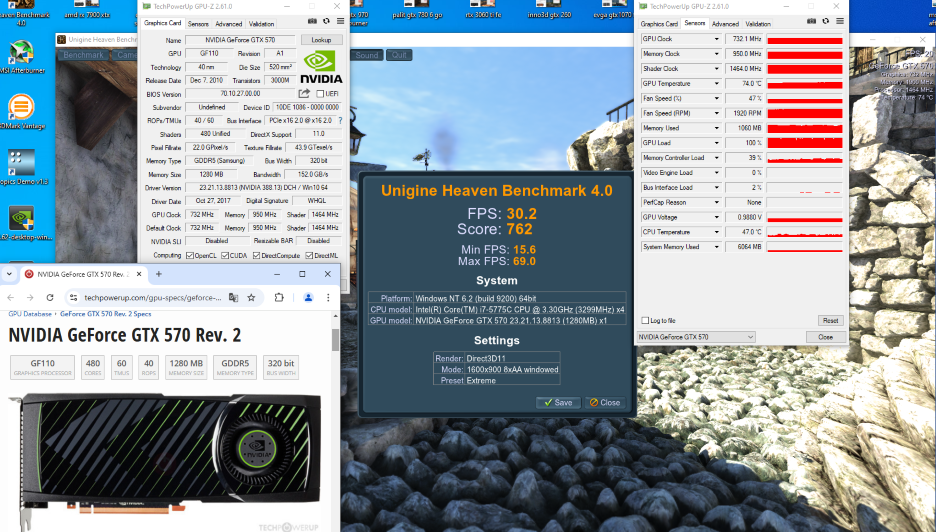Save the Heaven Benchmark results
936x532 pixels.
pos(558,402)
